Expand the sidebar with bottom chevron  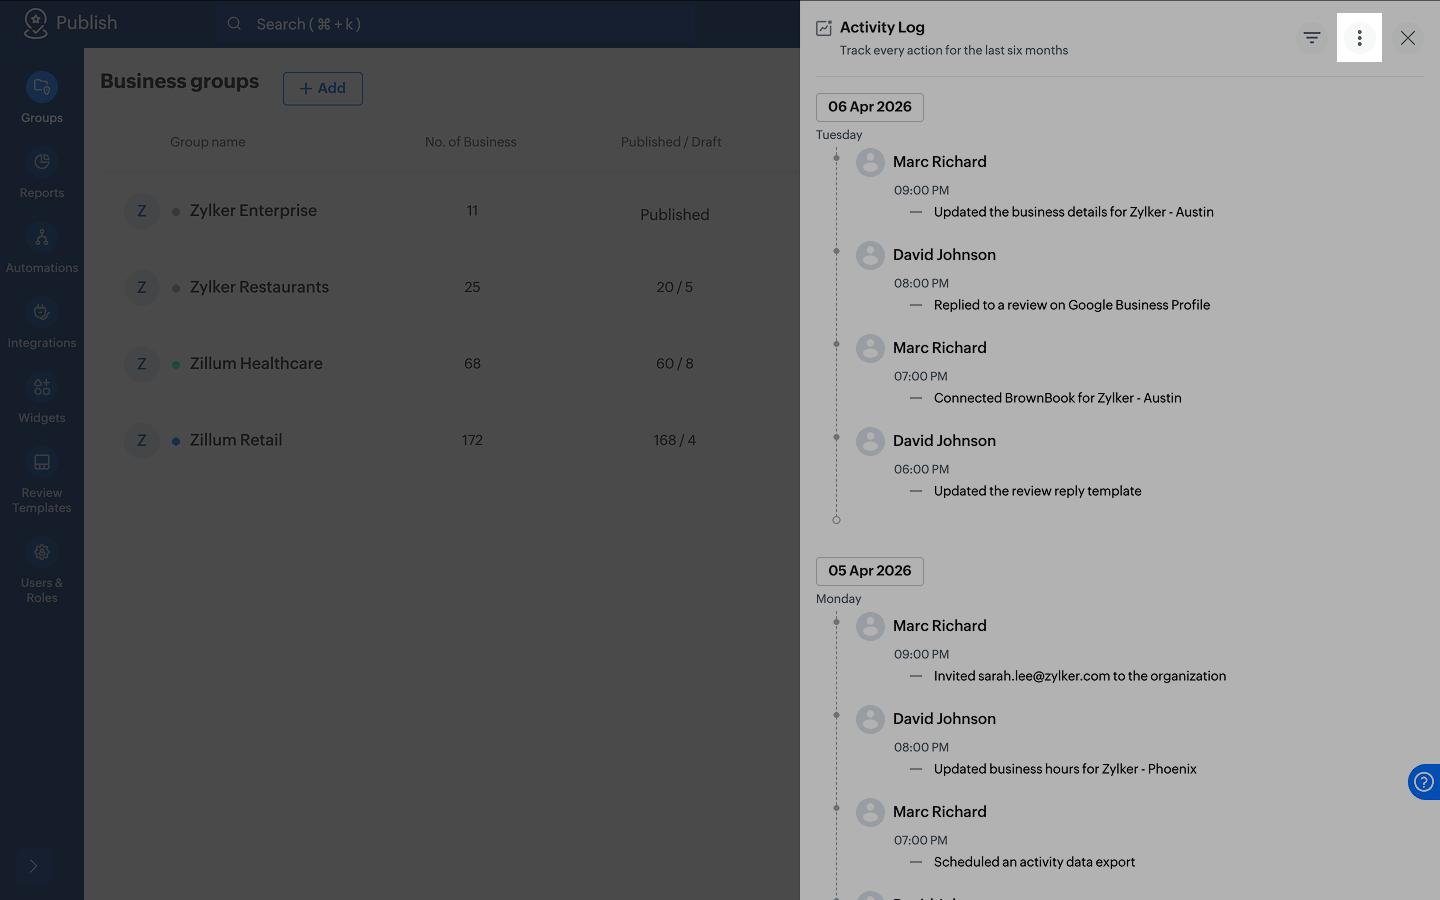[x=33, y=866]
